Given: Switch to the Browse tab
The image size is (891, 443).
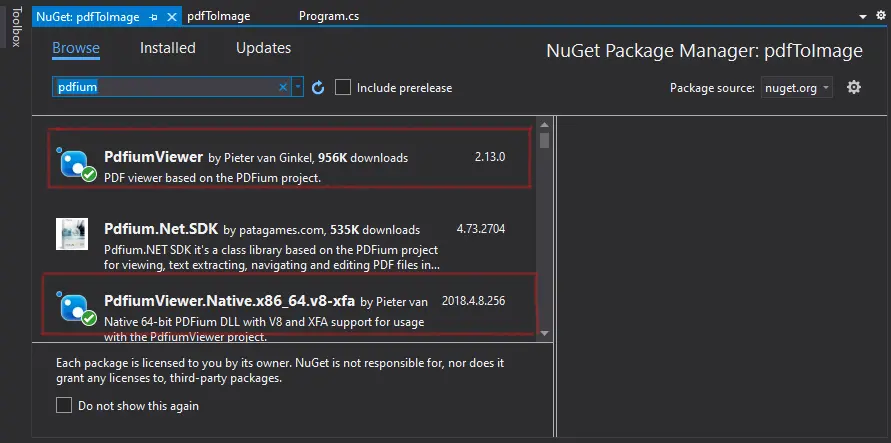Looking at the screenshot, I should coord(76,48).
